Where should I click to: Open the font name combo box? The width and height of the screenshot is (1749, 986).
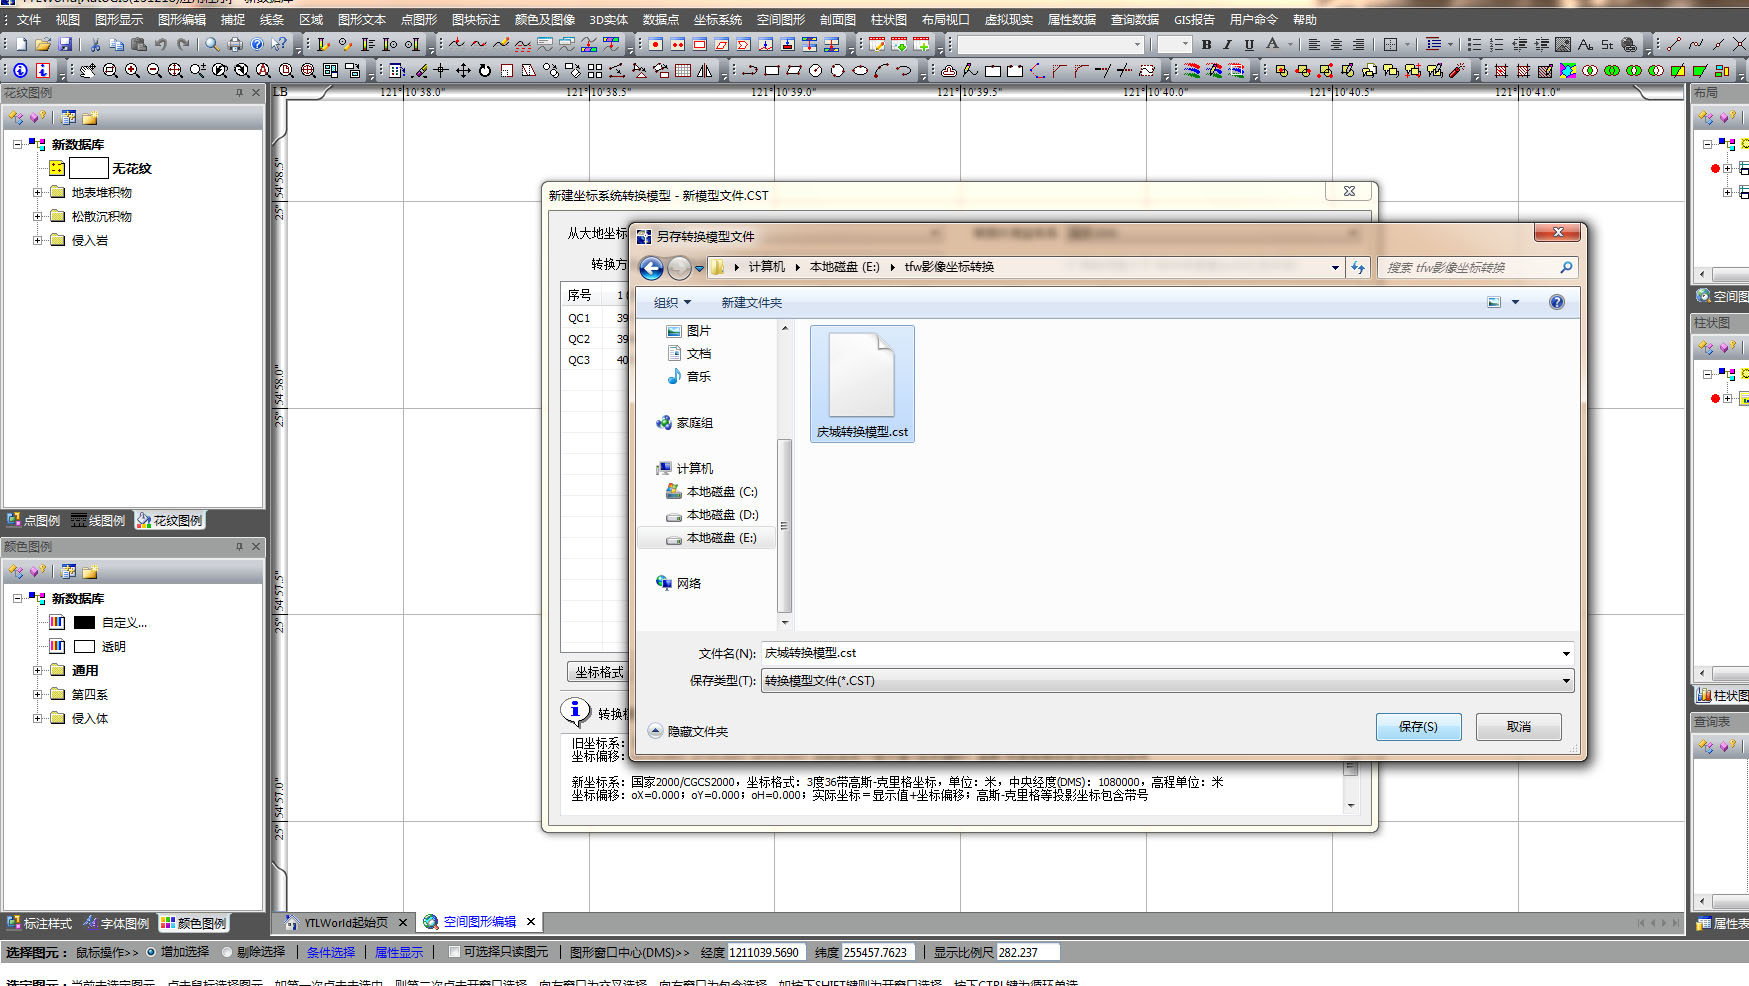[1050, 44]
